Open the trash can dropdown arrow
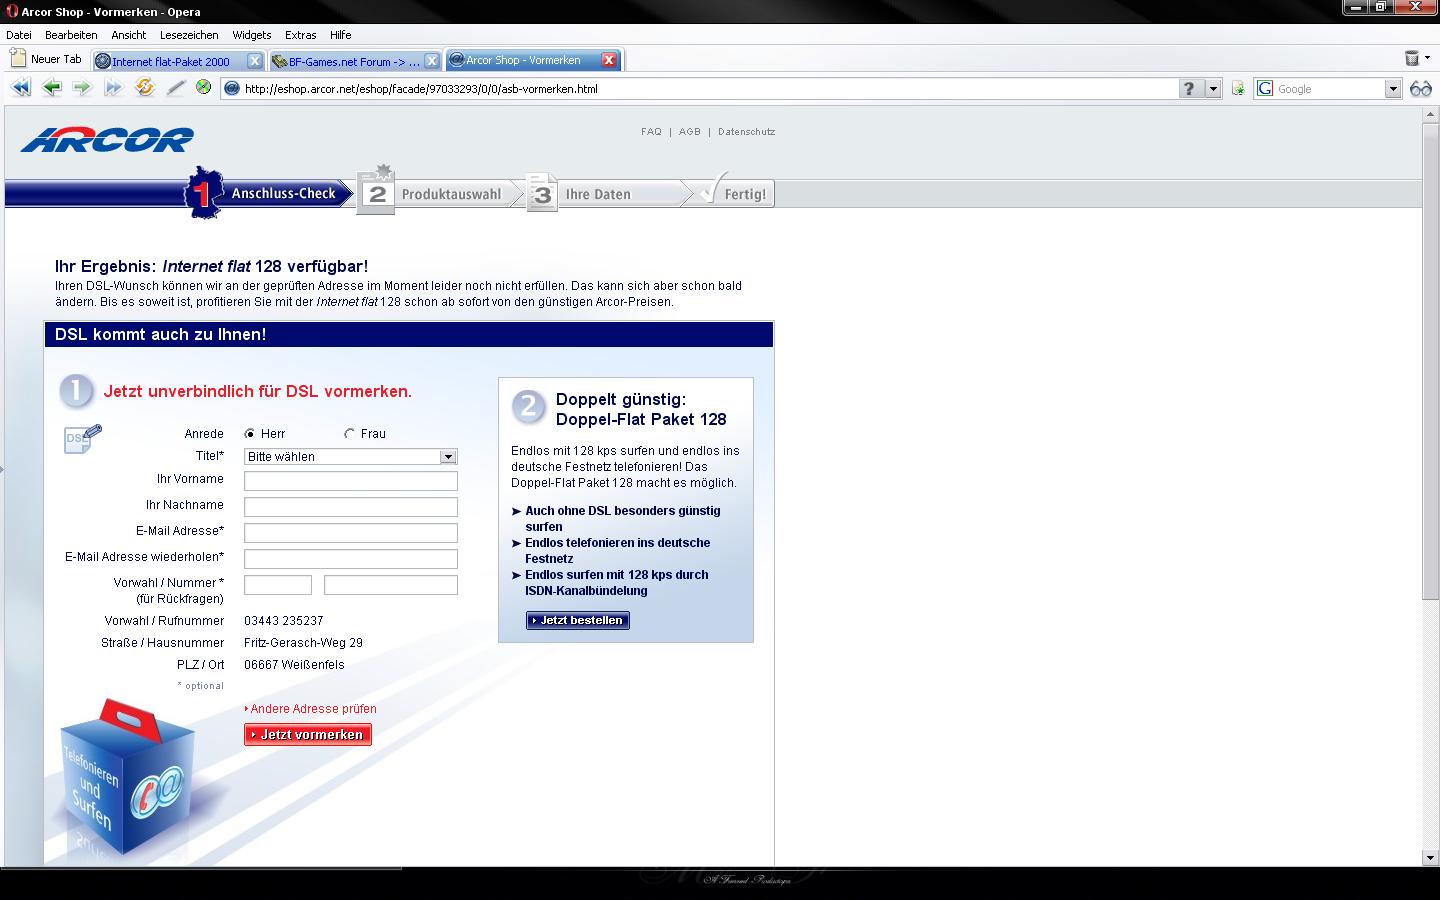 (1427, 59)
